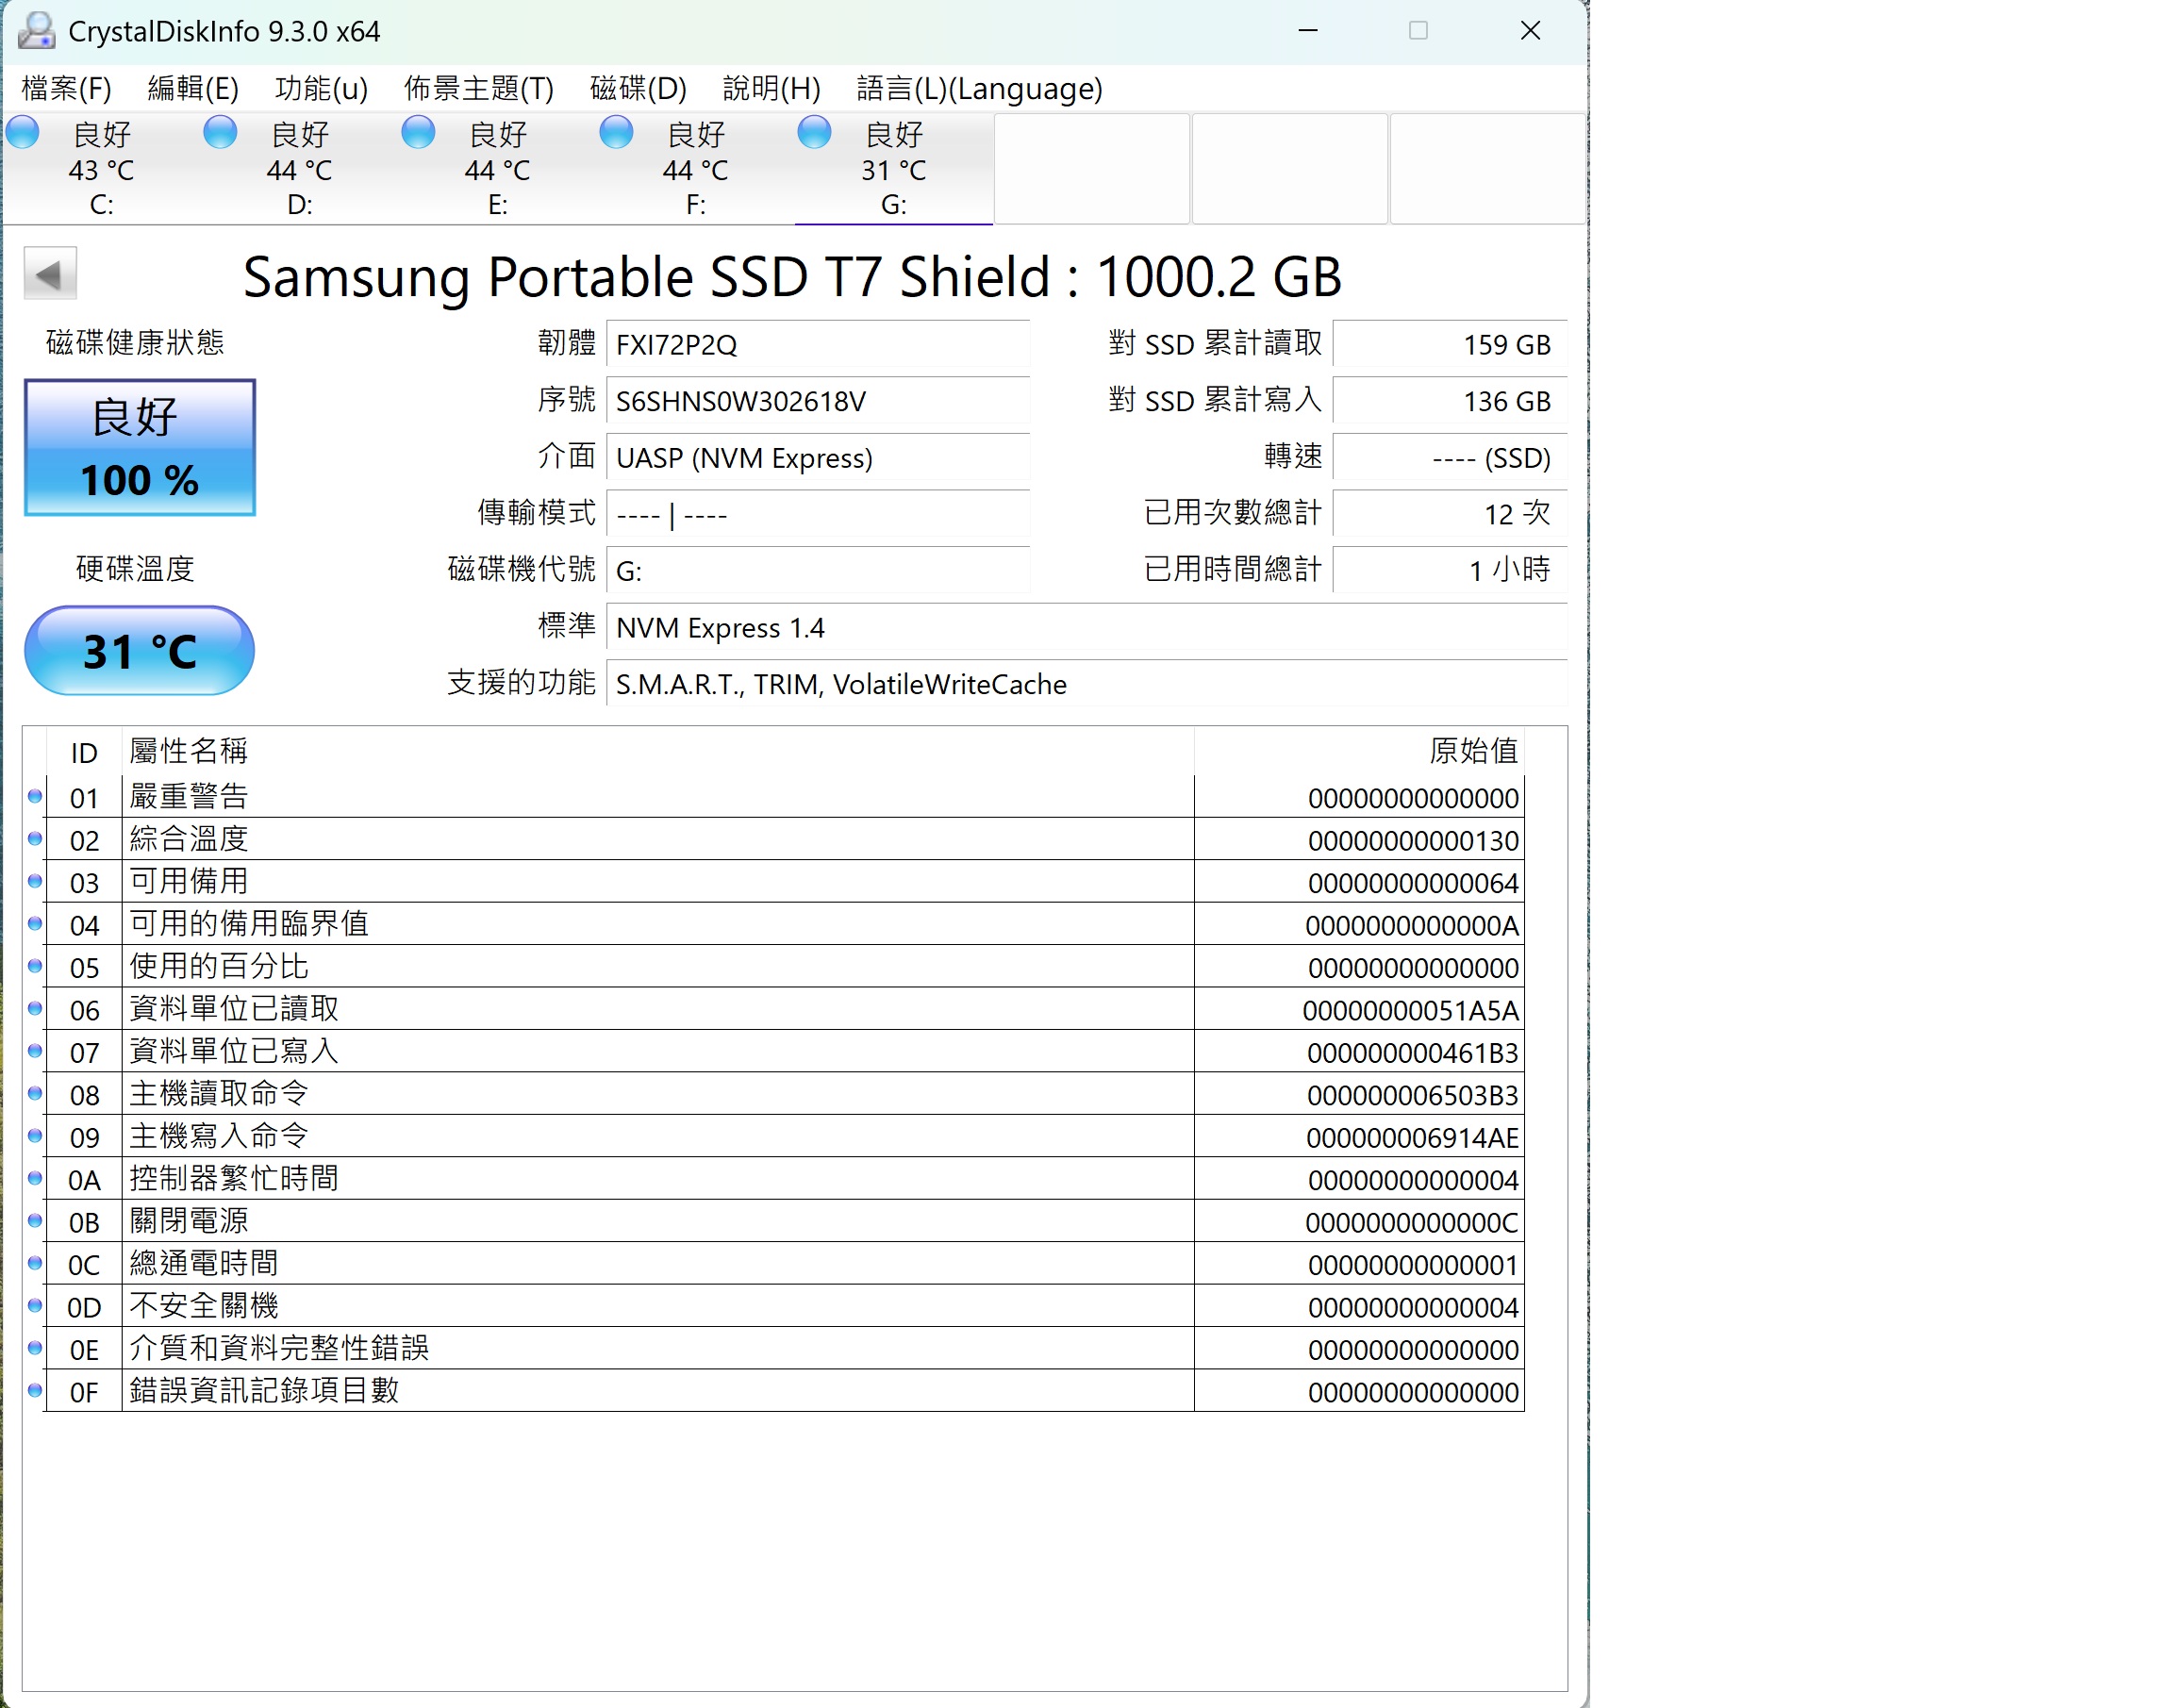Click the previous disk arrow button

click(50, 273)
